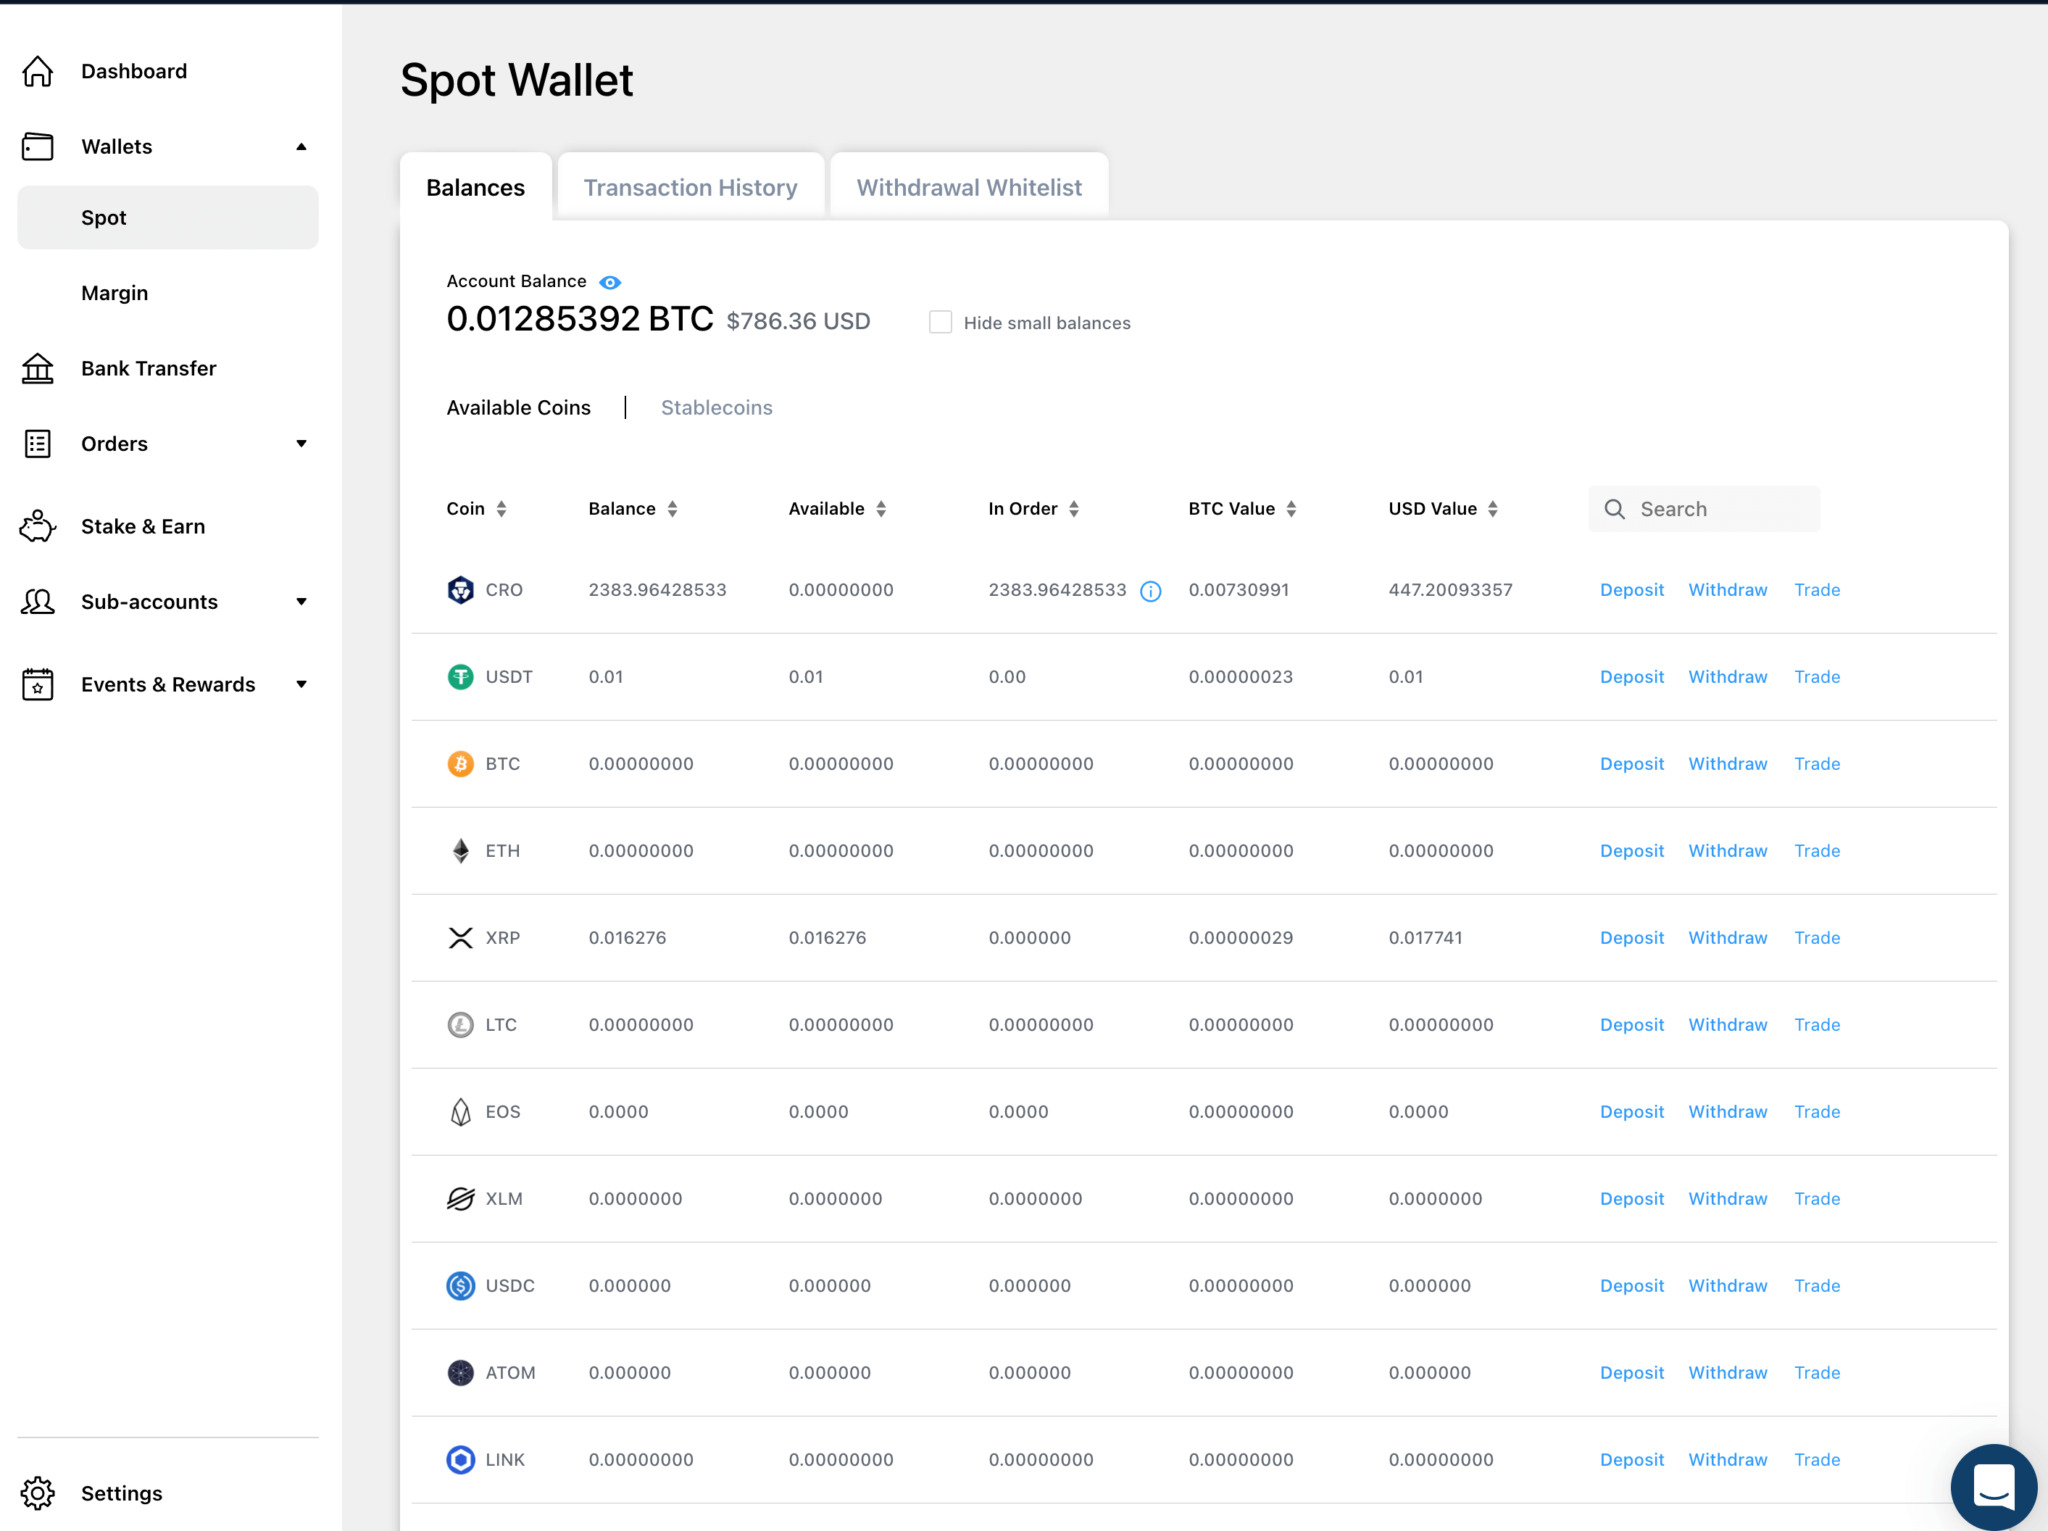
Task: Sort table by BTC Value column arrows
Action: pos(1291,509)
